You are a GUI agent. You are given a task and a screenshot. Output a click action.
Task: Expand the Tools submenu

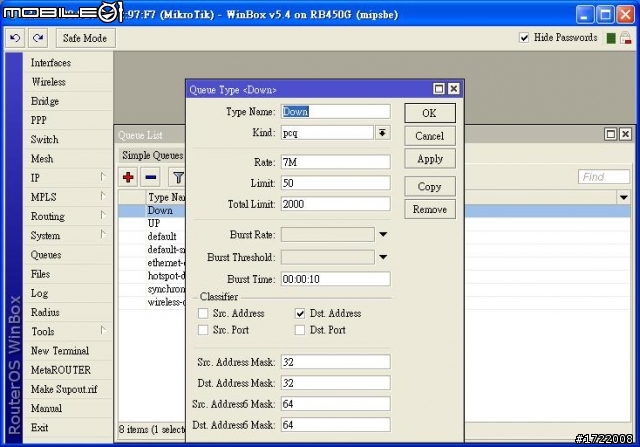click(103, 331)
